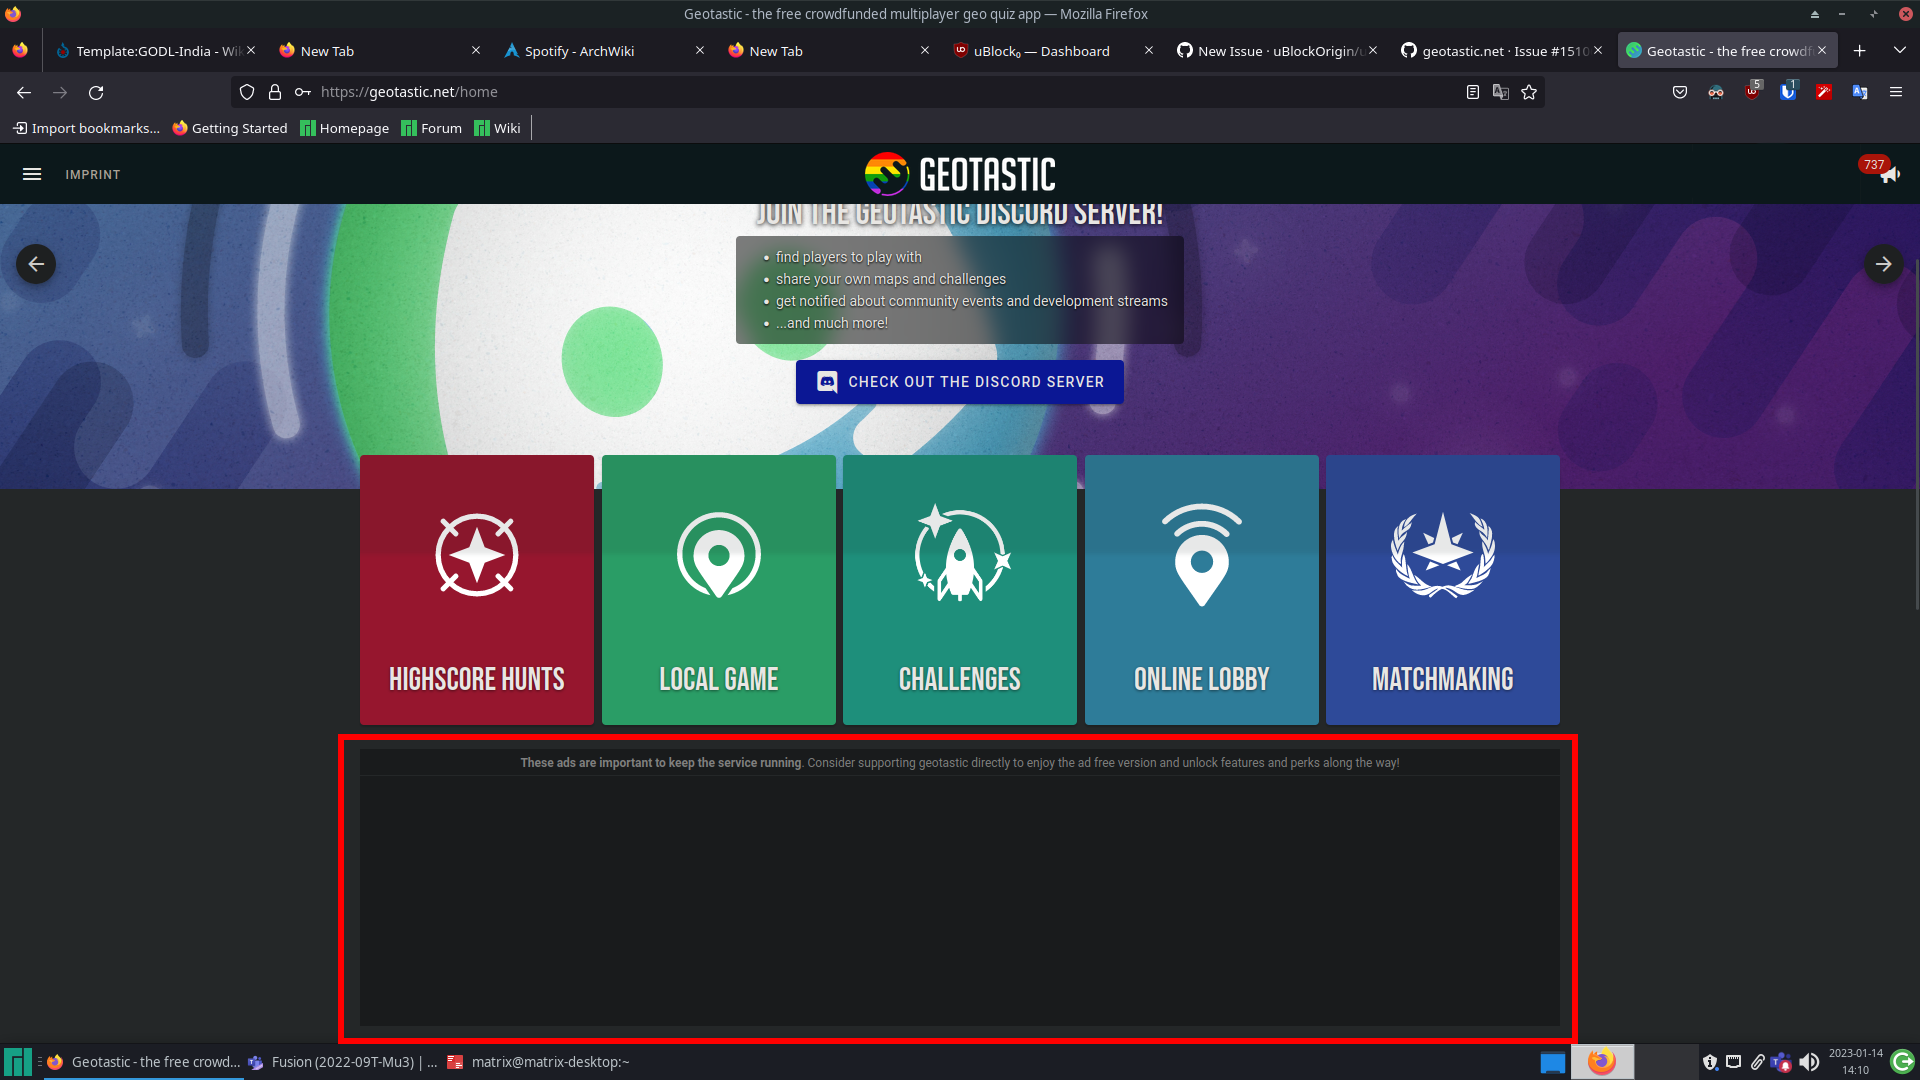
Task: Click the Check Out The Discord Server button
Action: [959, 381]
